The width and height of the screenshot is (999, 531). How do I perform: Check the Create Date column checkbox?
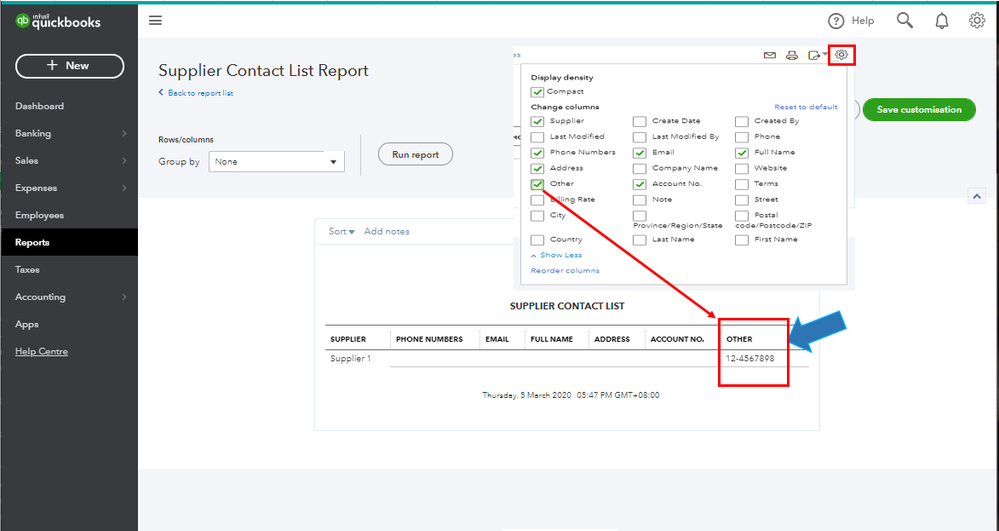(640, 121)
